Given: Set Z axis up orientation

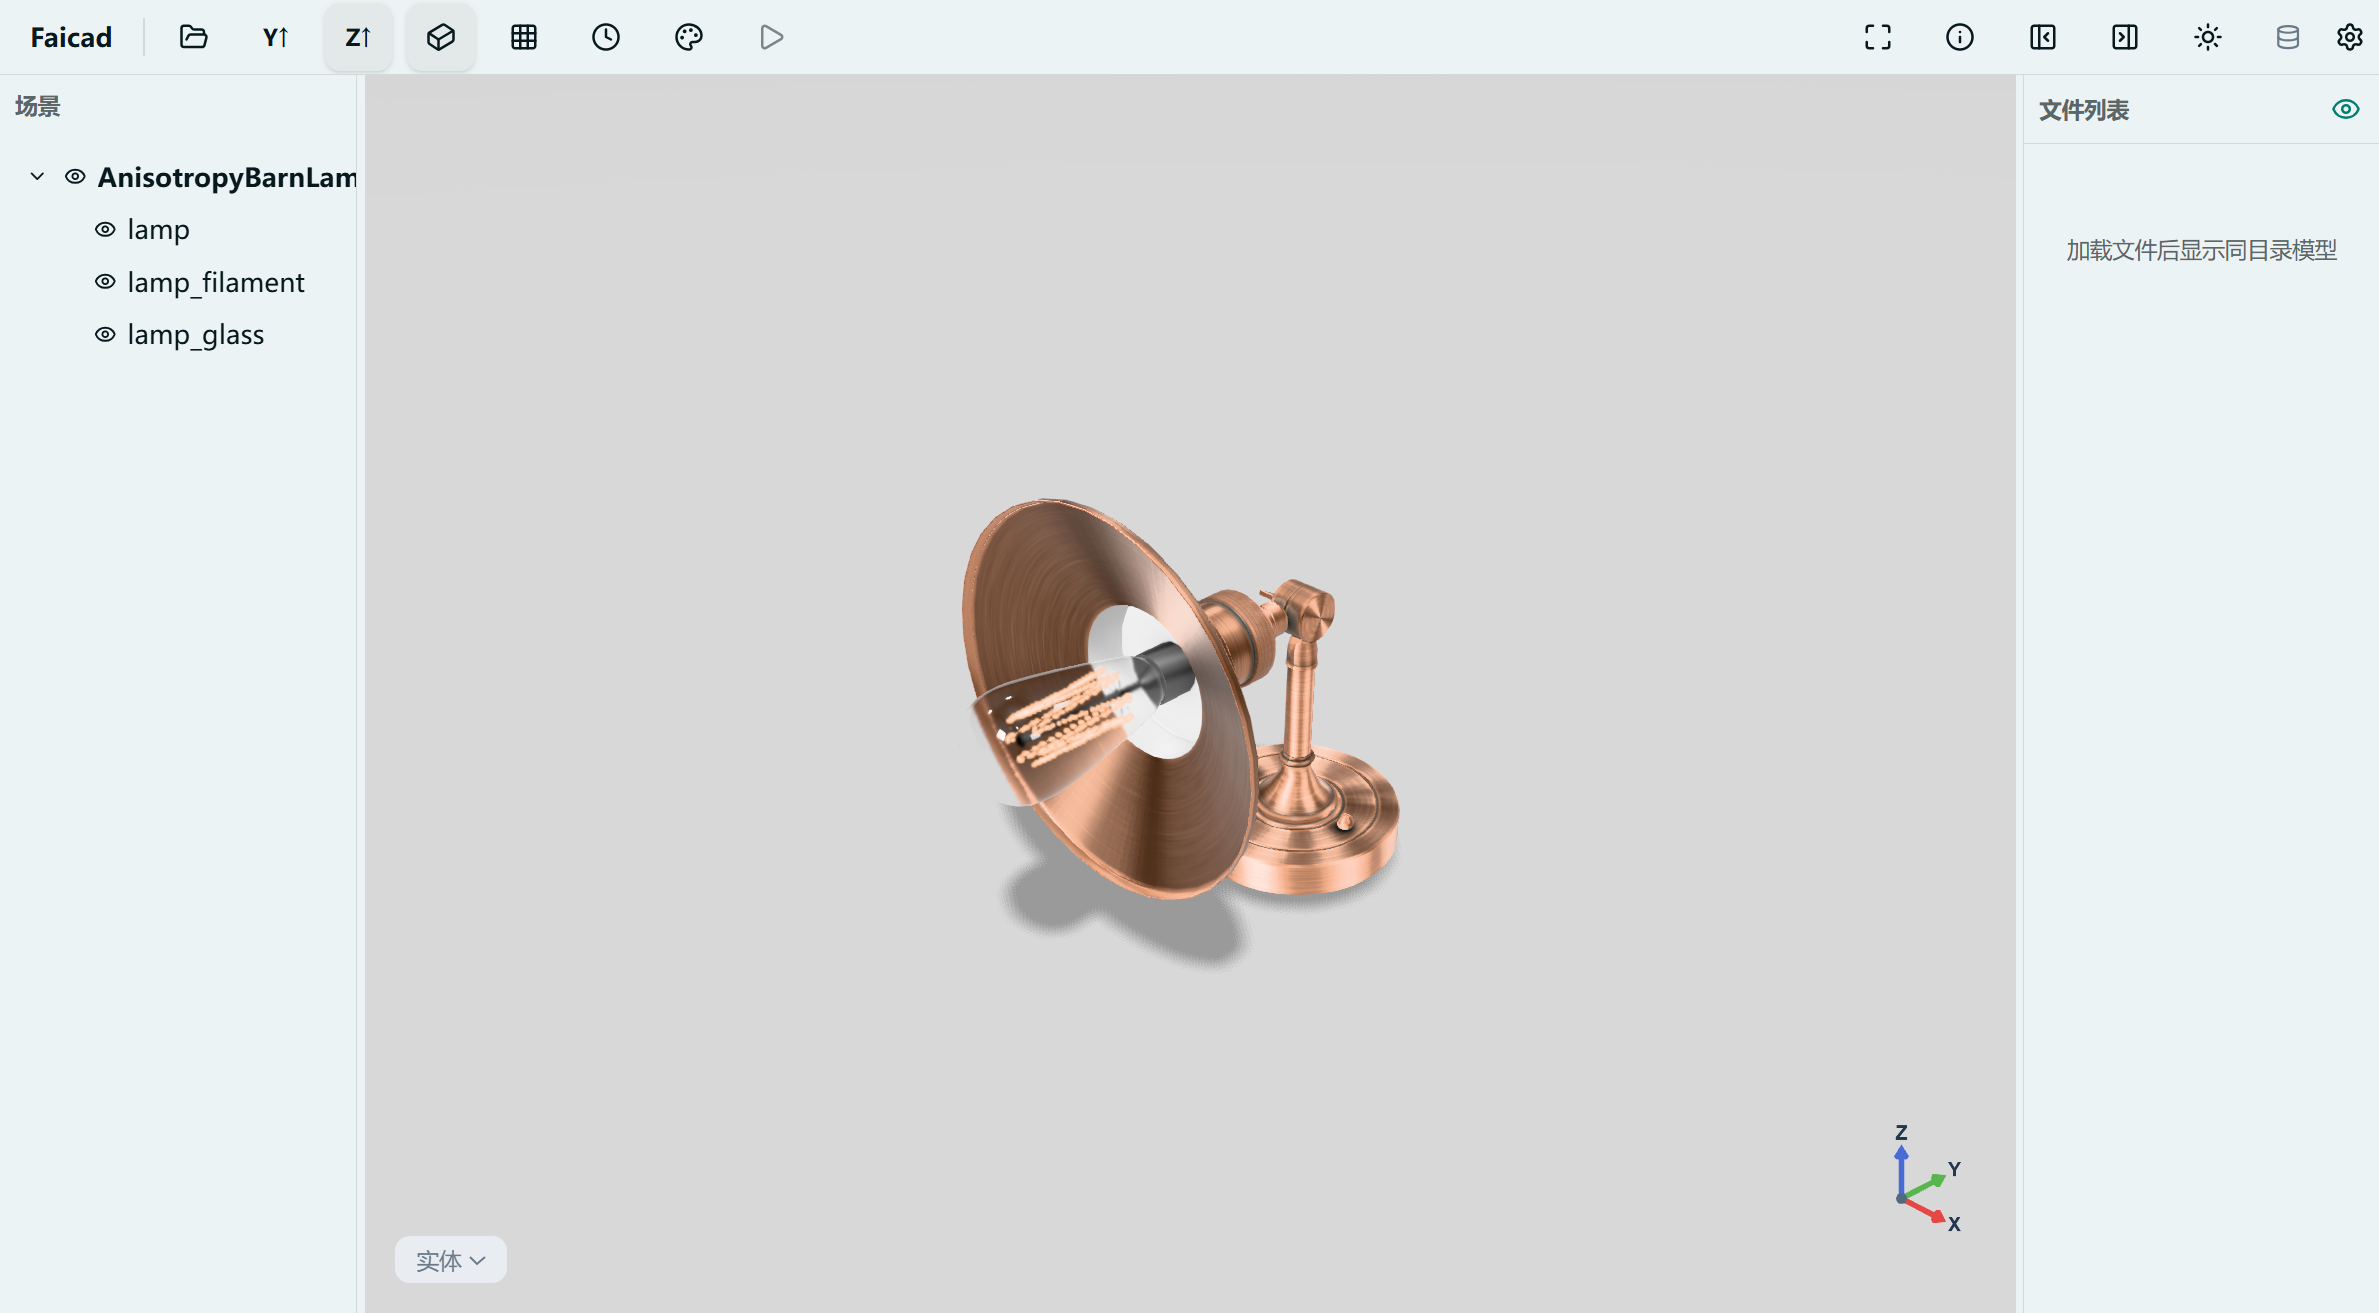Looking at the screenshot, I should tap(358, 37).
